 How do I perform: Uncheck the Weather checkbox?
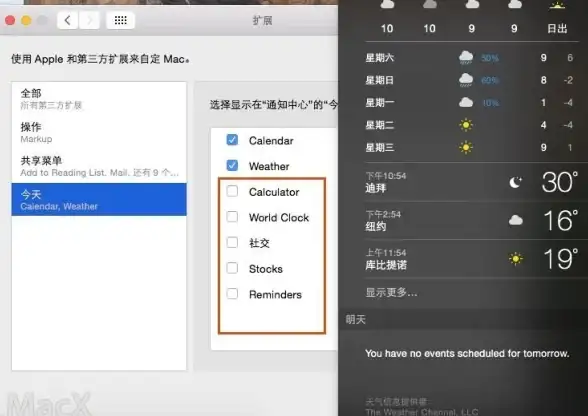point(232,165)
